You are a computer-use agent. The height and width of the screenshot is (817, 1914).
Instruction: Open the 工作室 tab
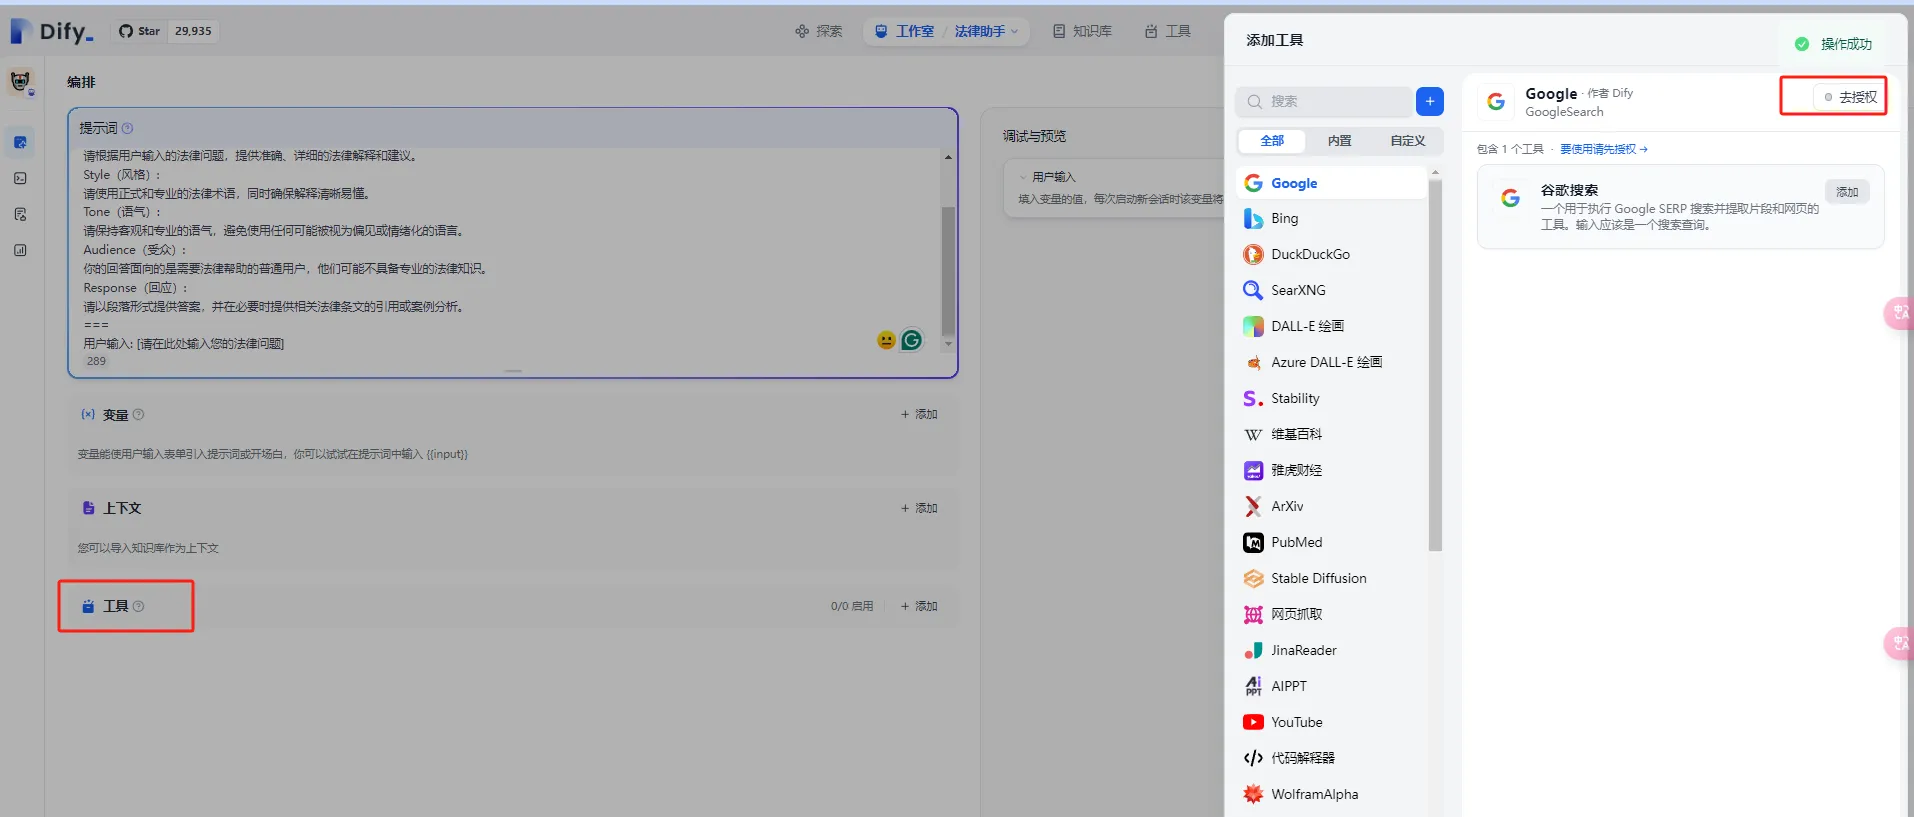tap(904, 31)
